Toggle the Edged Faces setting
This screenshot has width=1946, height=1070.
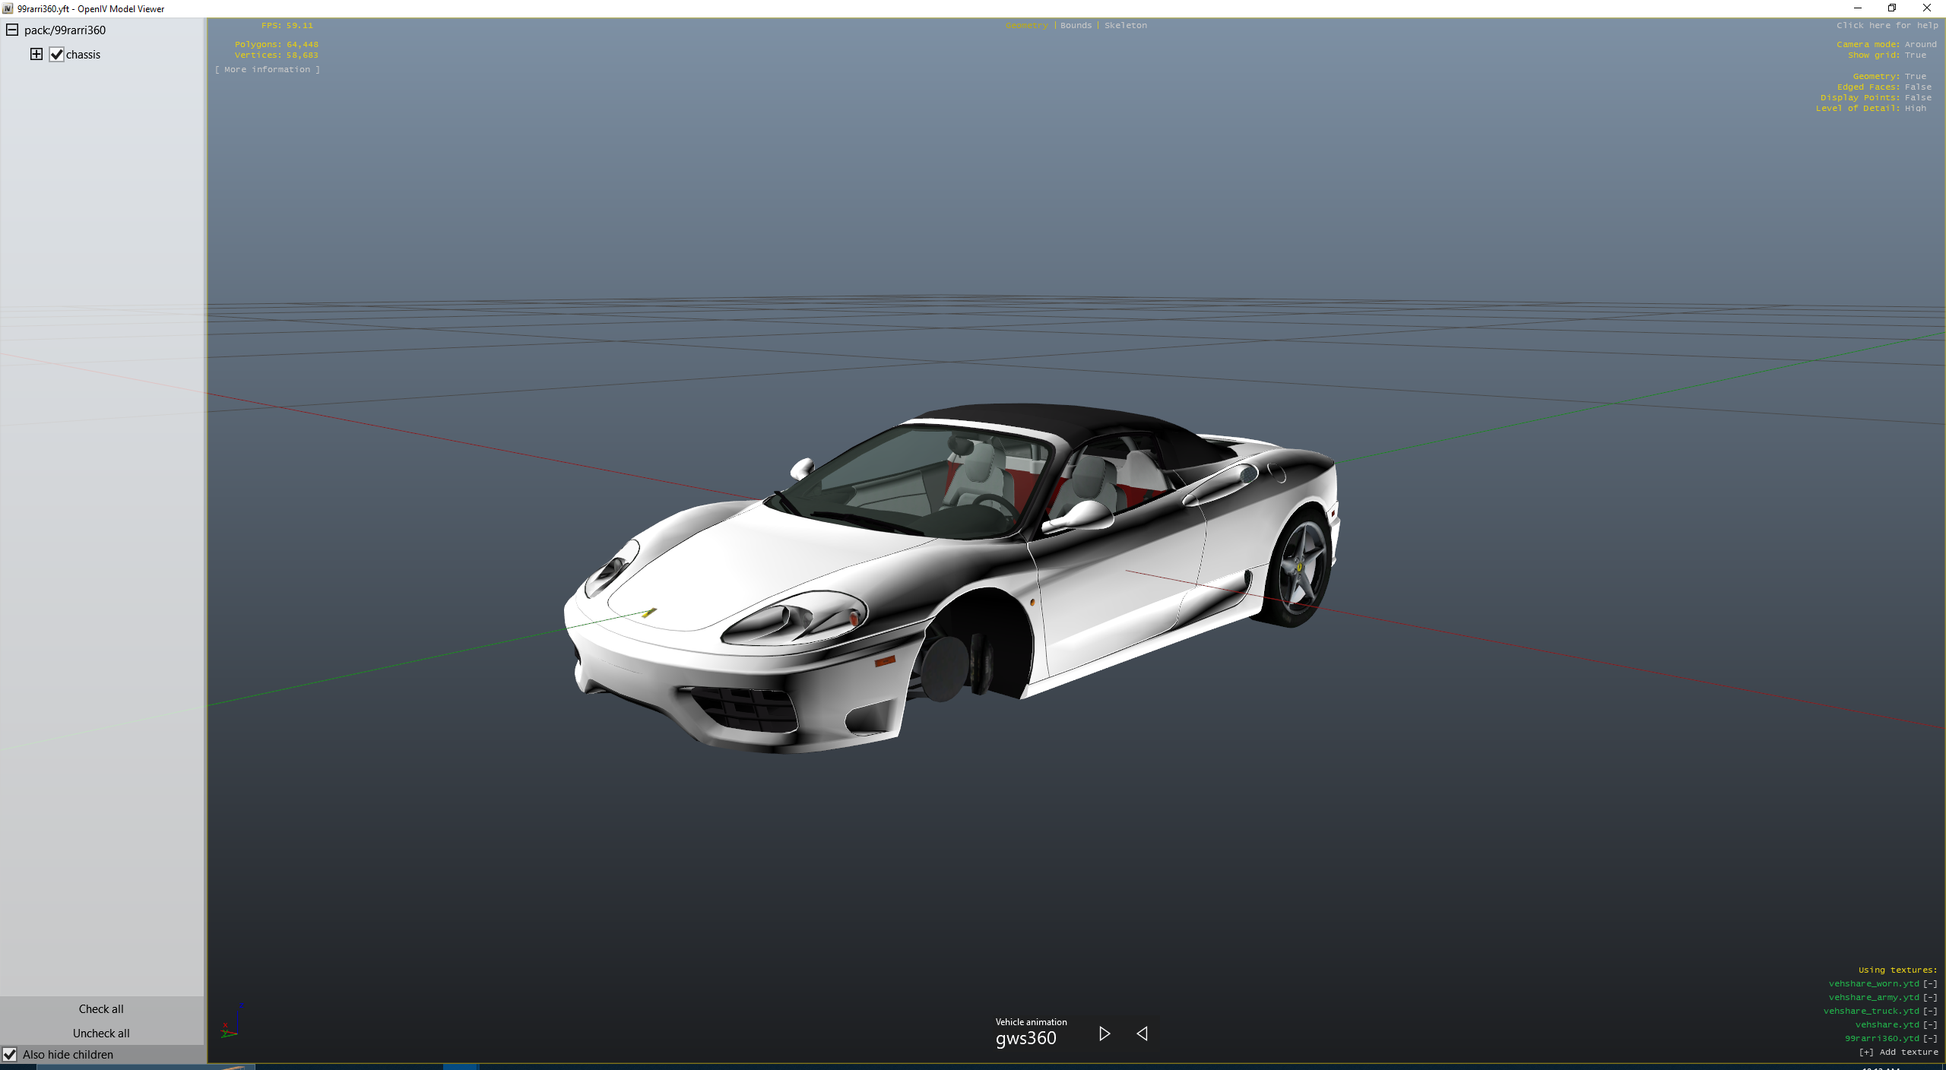(1917, 87)
